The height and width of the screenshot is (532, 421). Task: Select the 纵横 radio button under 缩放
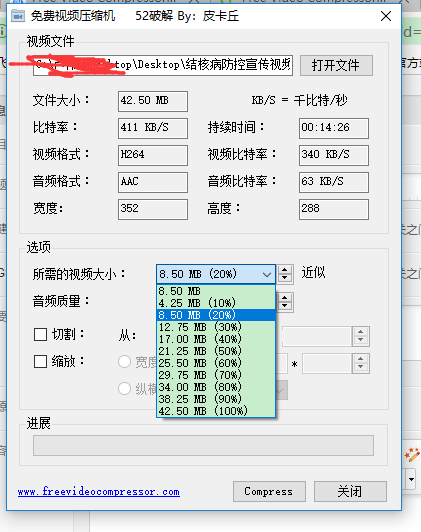[x=125, y=388]
